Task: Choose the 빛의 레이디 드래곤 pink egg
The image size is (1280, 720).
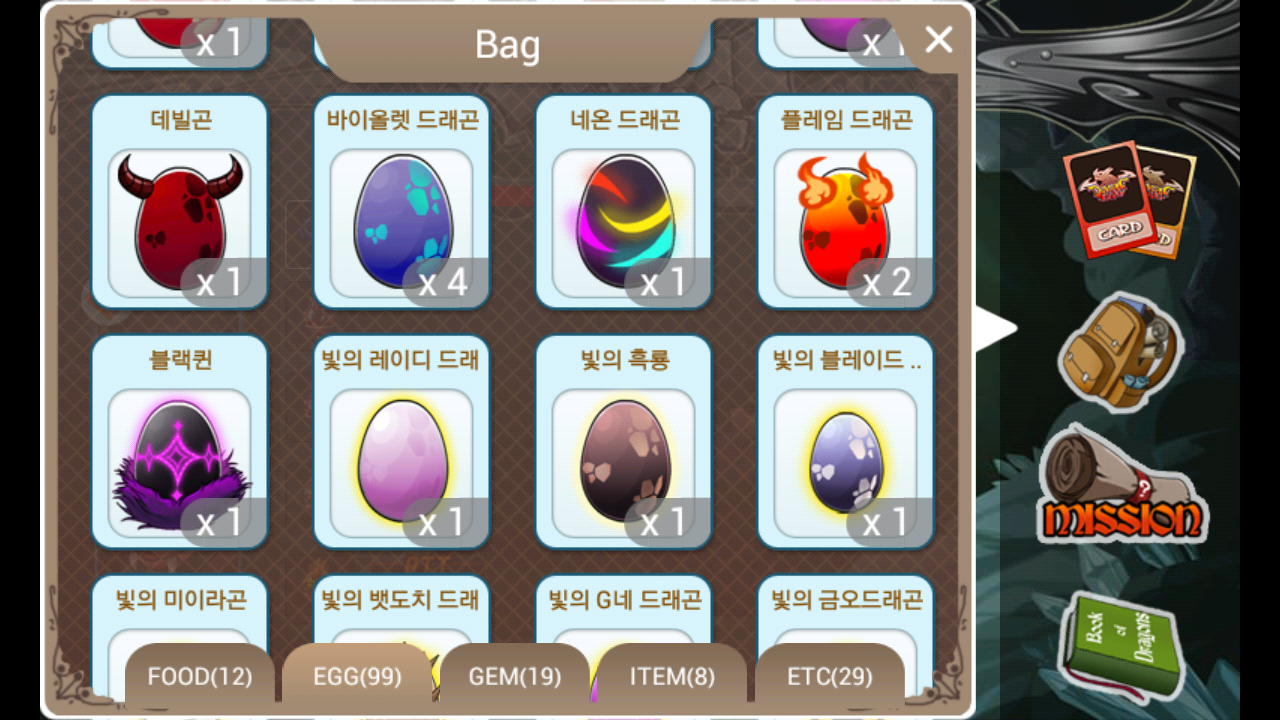Action: [x=402, y=441]
